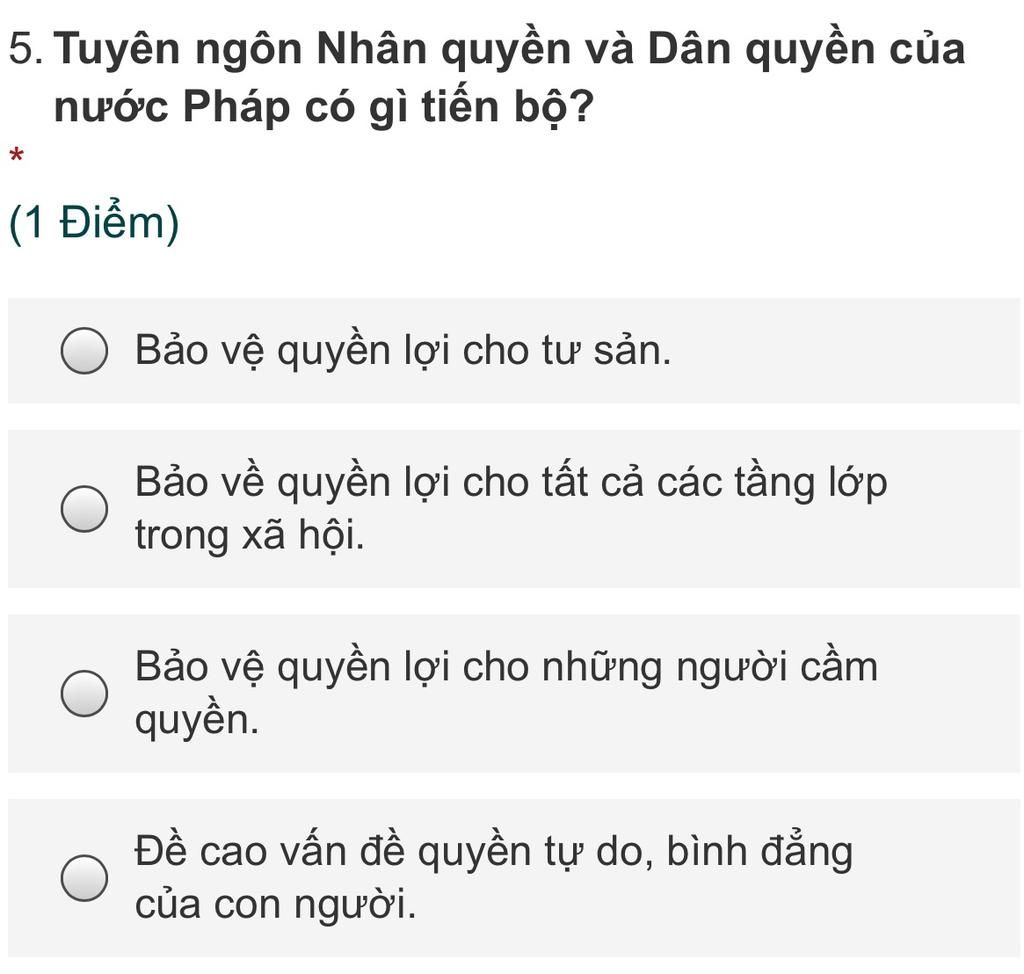Select radio button for 'Bảo vệ quyền lợi cho tư sản'
Viewport: 1024px width, 974px height.
coord(85,351)
